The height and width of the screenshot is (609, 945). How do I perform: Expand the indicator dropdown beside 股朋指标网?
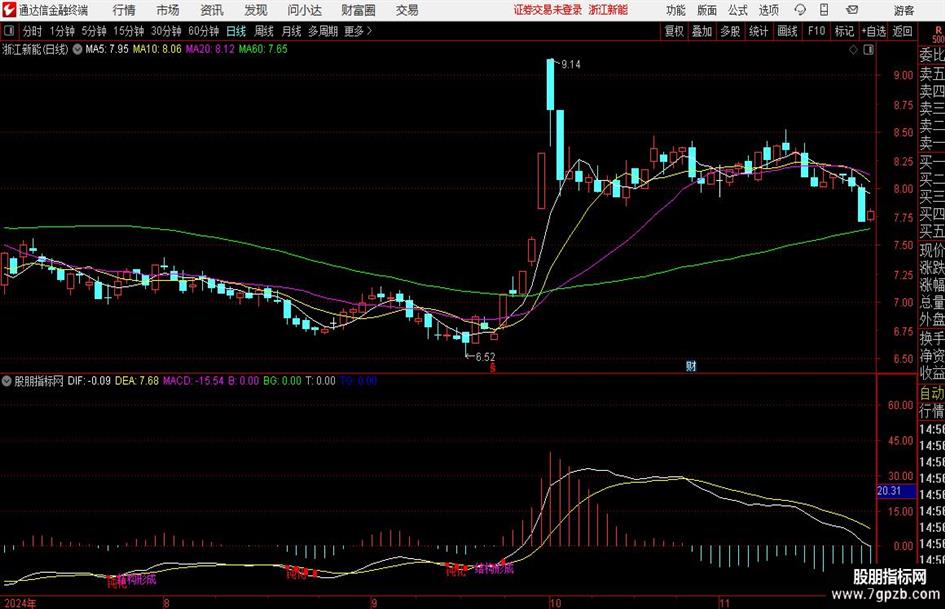[x=7, y=381]
